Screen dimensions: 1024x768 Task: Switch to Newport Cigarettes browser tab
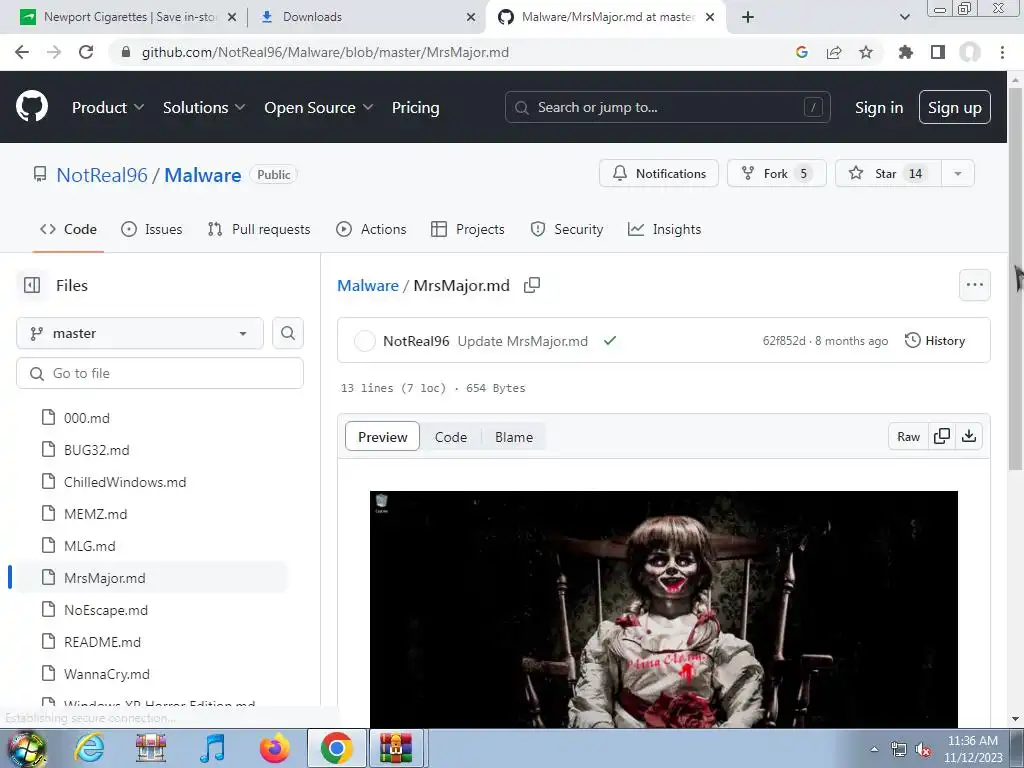click(x=128, y=17)
